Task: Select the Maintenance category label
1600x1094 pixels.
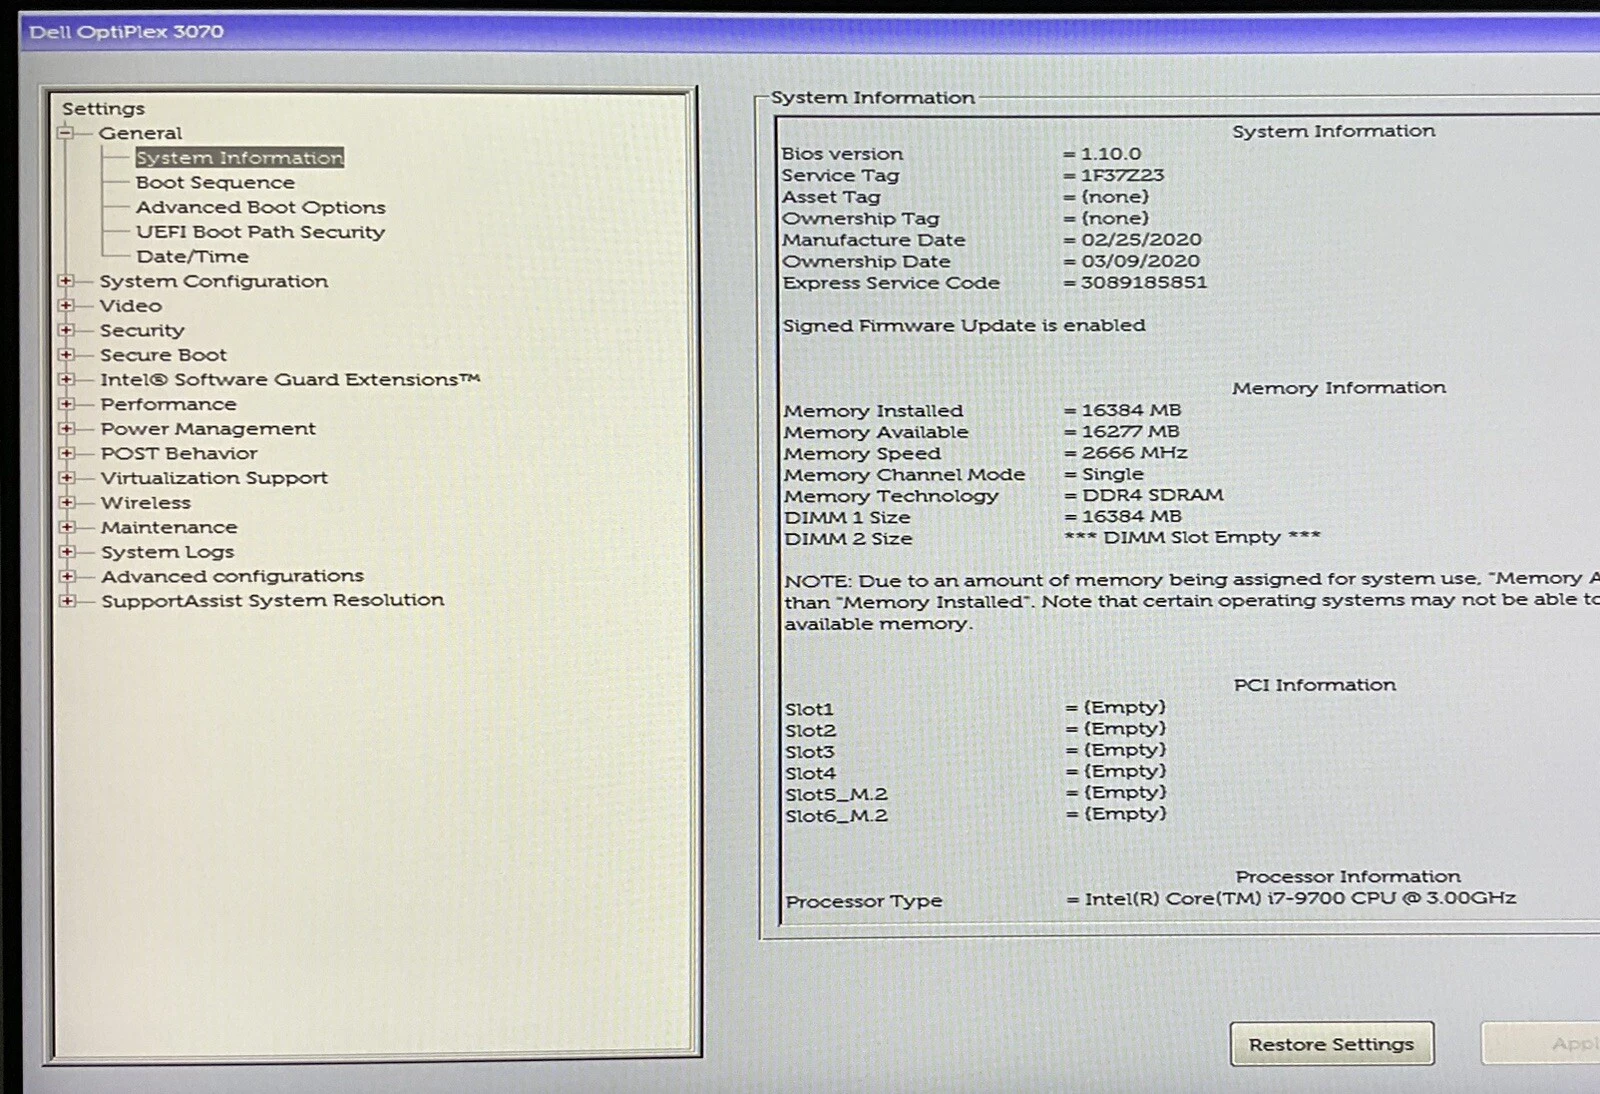Action: tap(169, 527)
